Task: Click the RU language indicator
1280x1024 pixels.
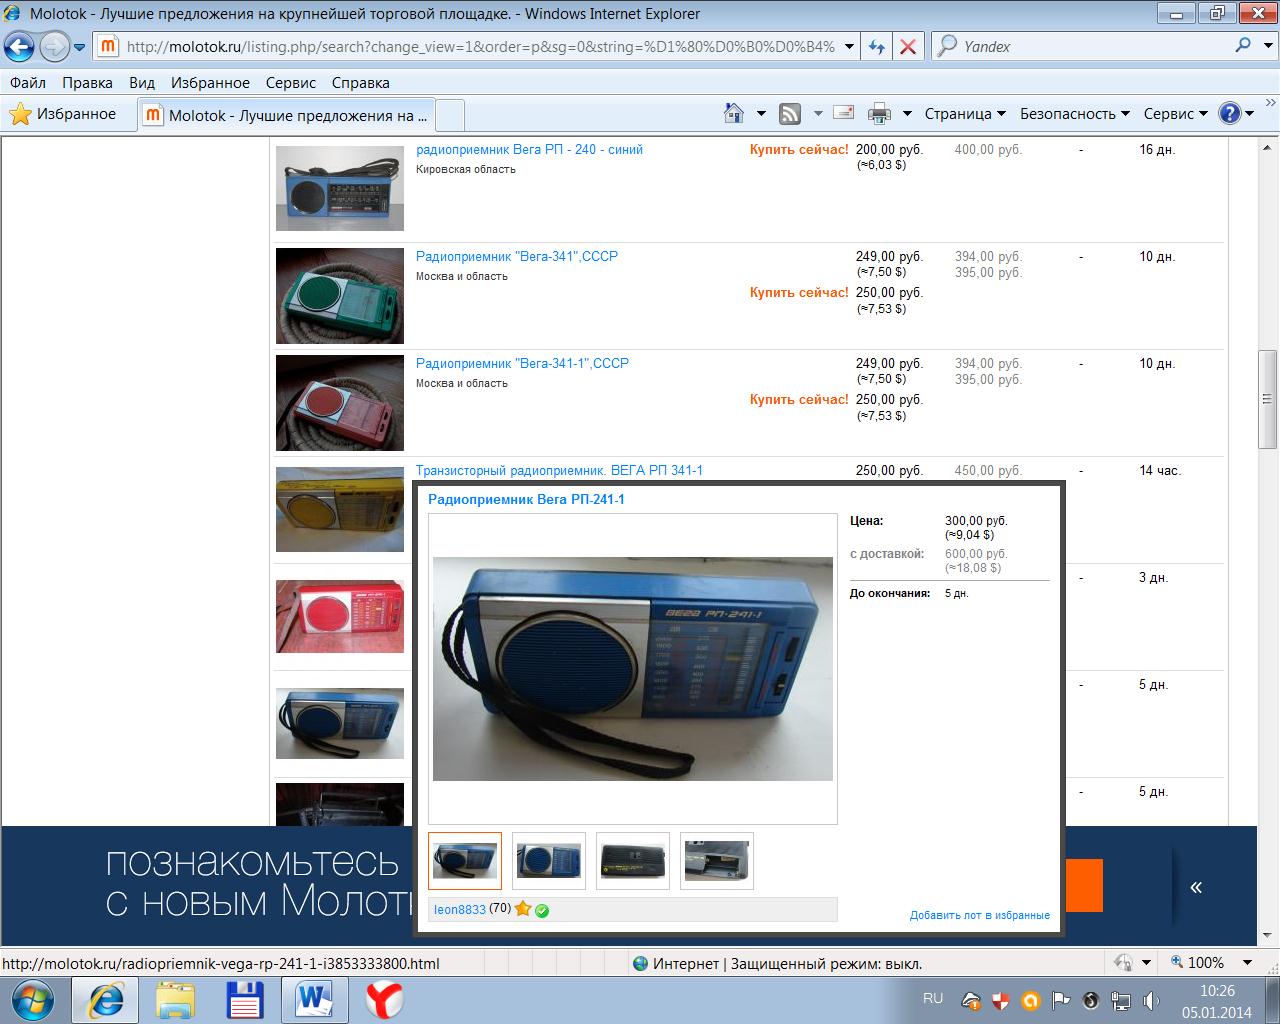Action: pyautogui.click(x=933, y=998)
